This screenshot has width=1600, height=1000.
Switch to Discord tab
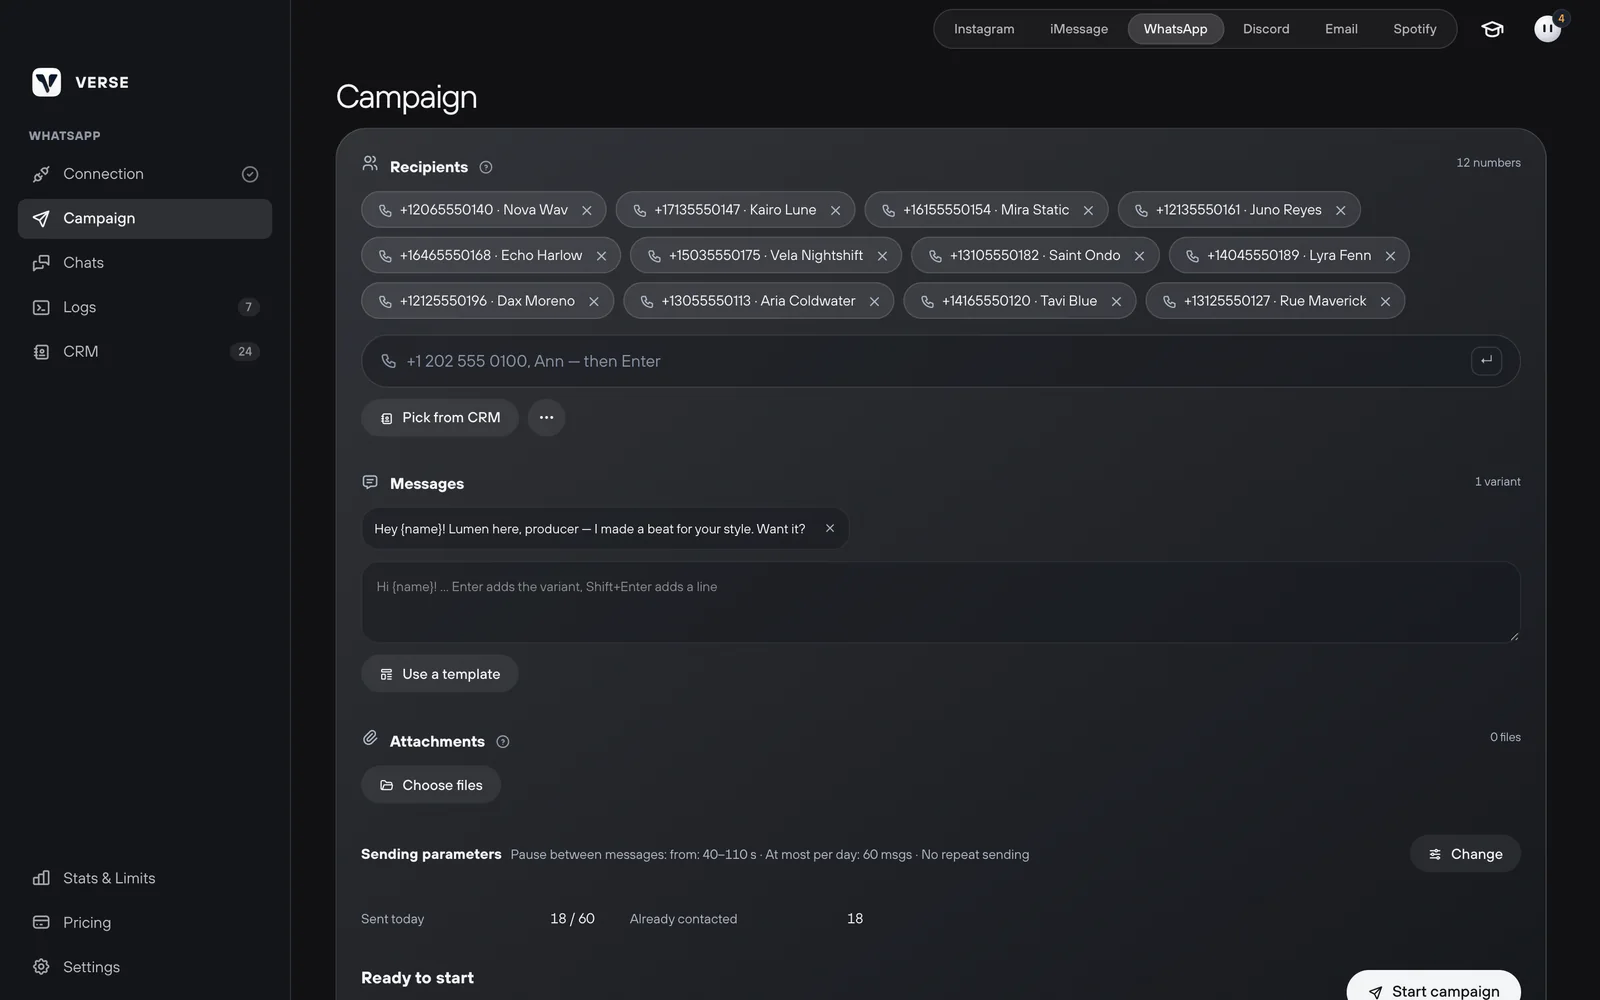pos(1266,29)
